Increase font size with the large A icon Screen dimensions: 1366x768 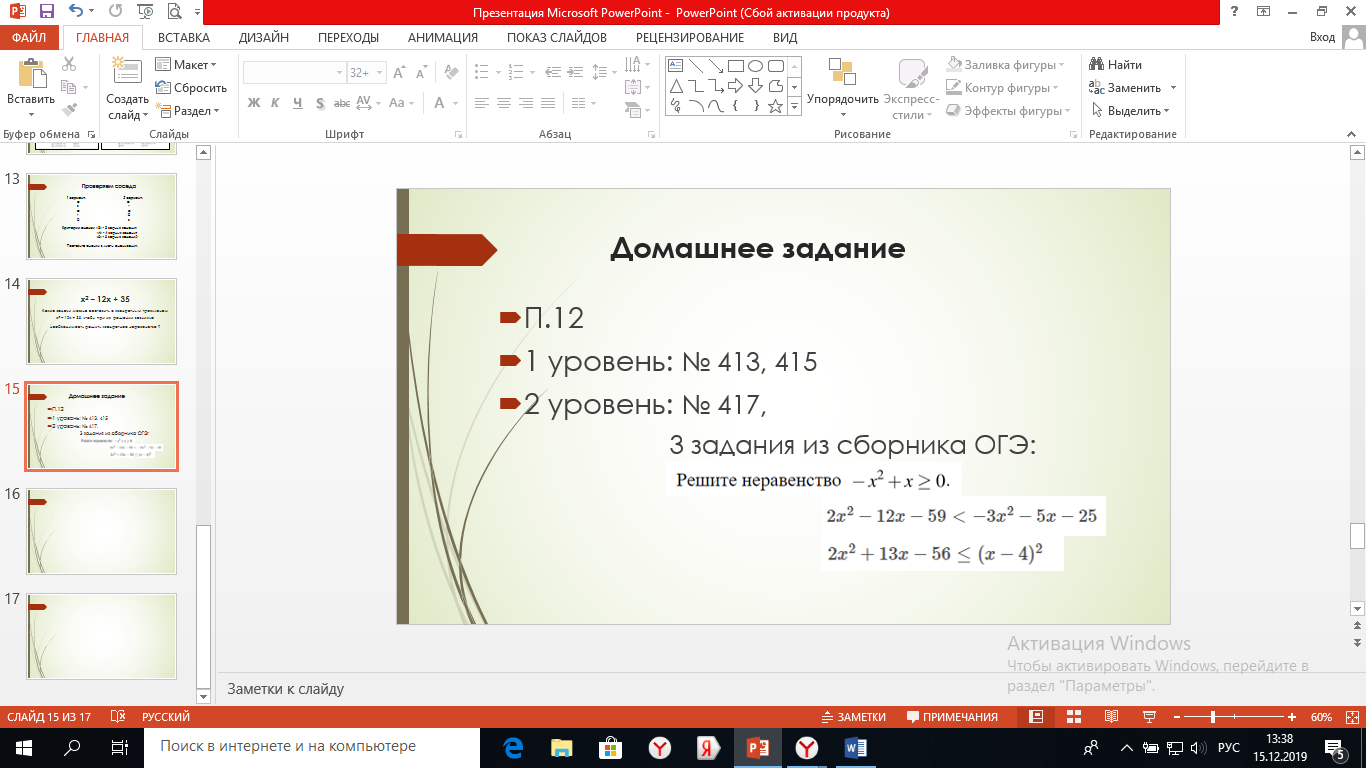400,73
